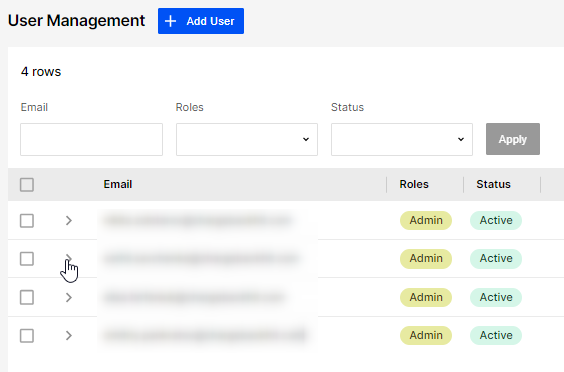The width and height of the screenshot is (564, 372).
Task: Check the third user row checkbox
Action: click(x=27, y=298)
